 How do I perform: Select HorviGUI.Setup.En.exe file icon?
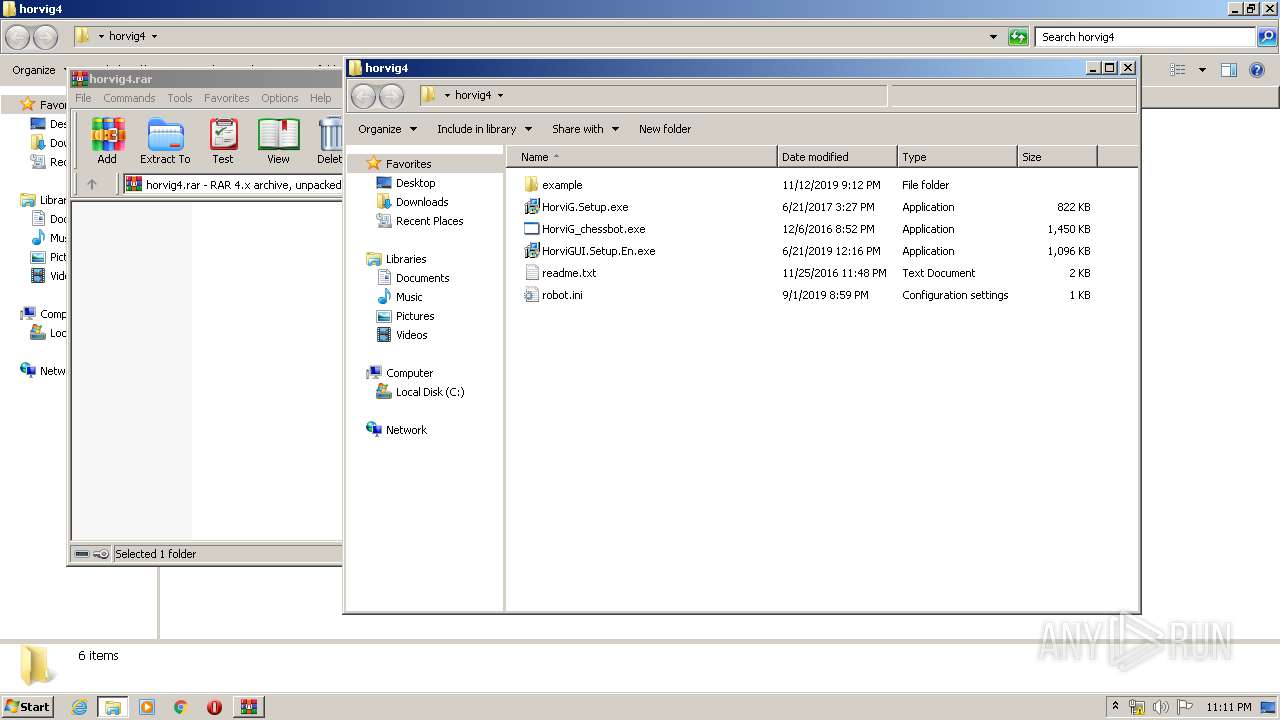click(532, 251)
